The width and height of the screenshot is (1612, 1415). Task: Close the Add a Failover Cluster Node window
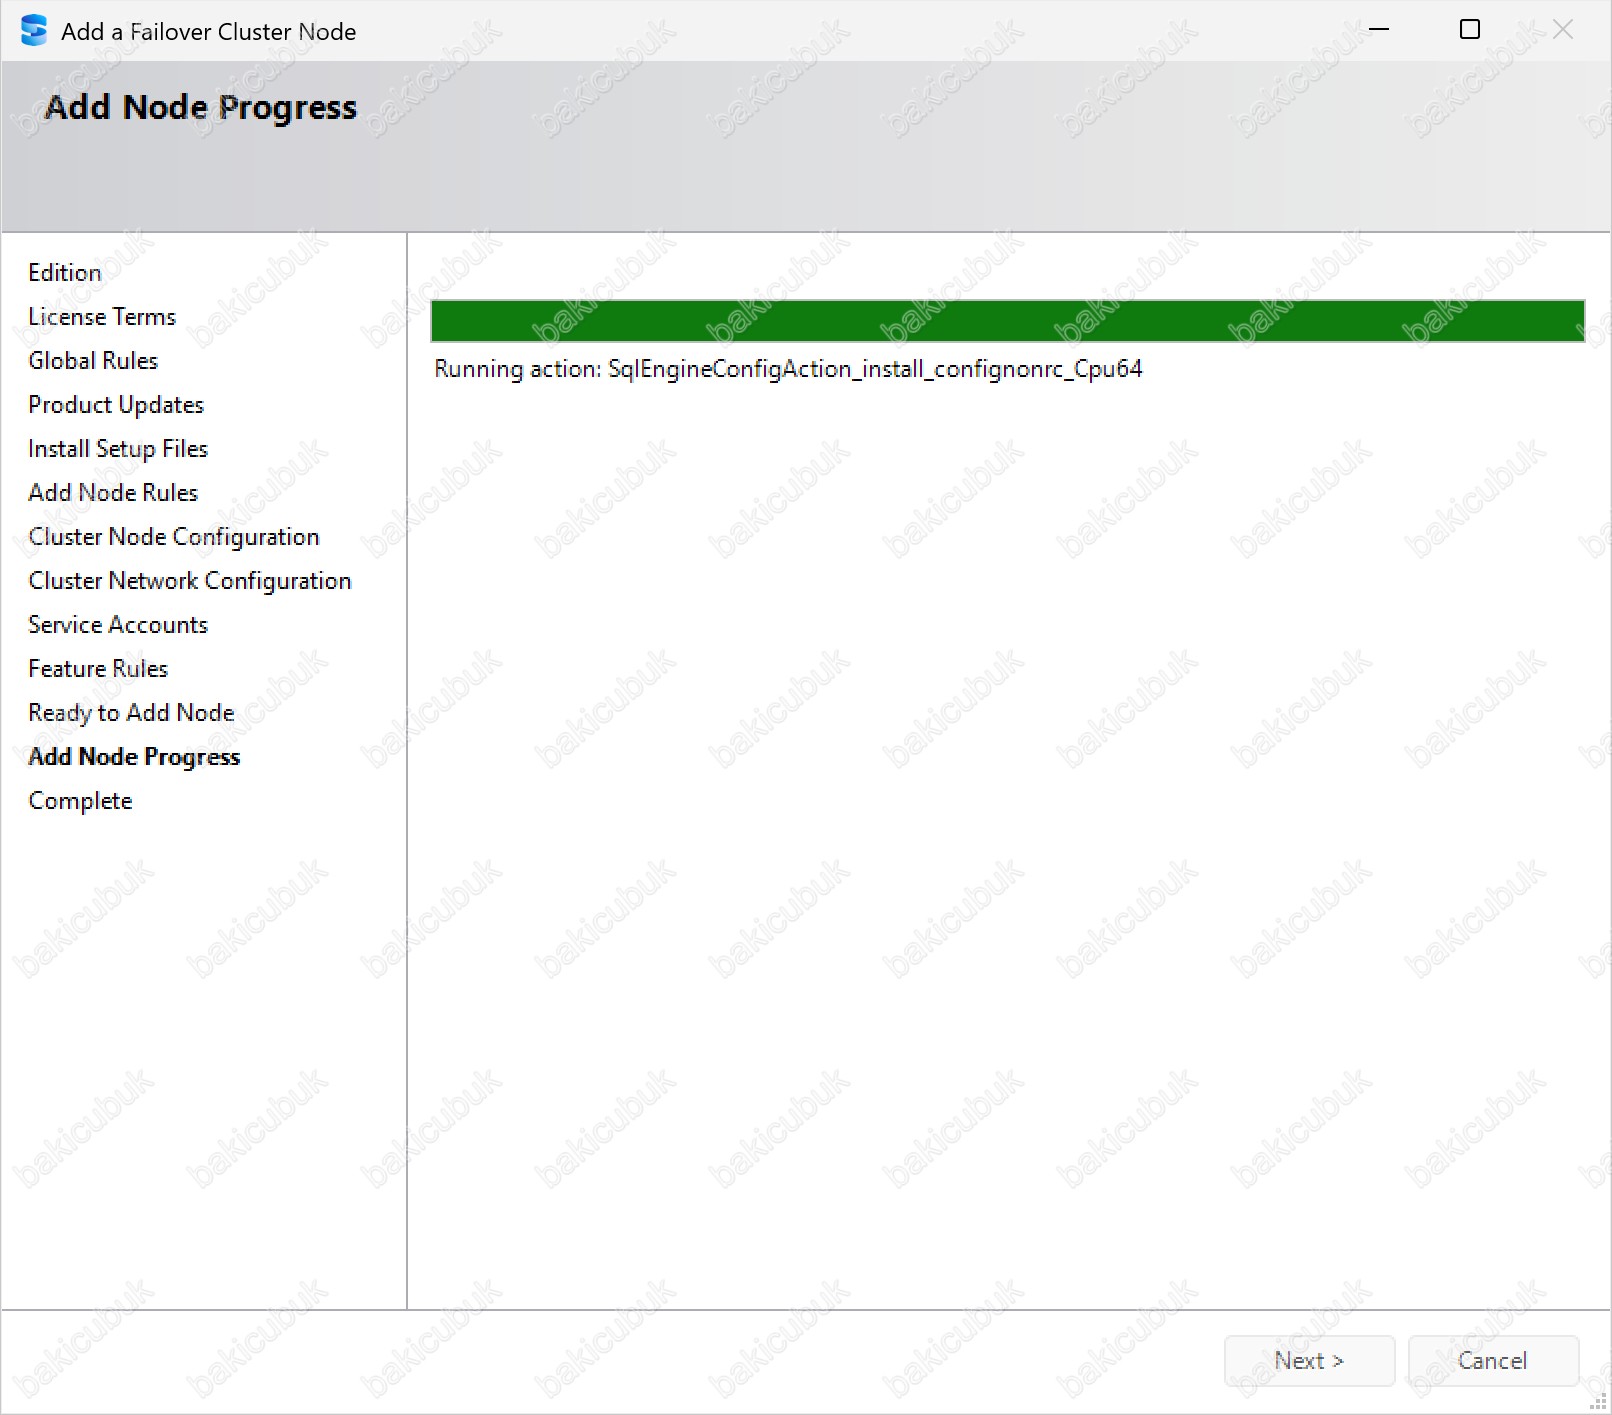(1562, 30)
